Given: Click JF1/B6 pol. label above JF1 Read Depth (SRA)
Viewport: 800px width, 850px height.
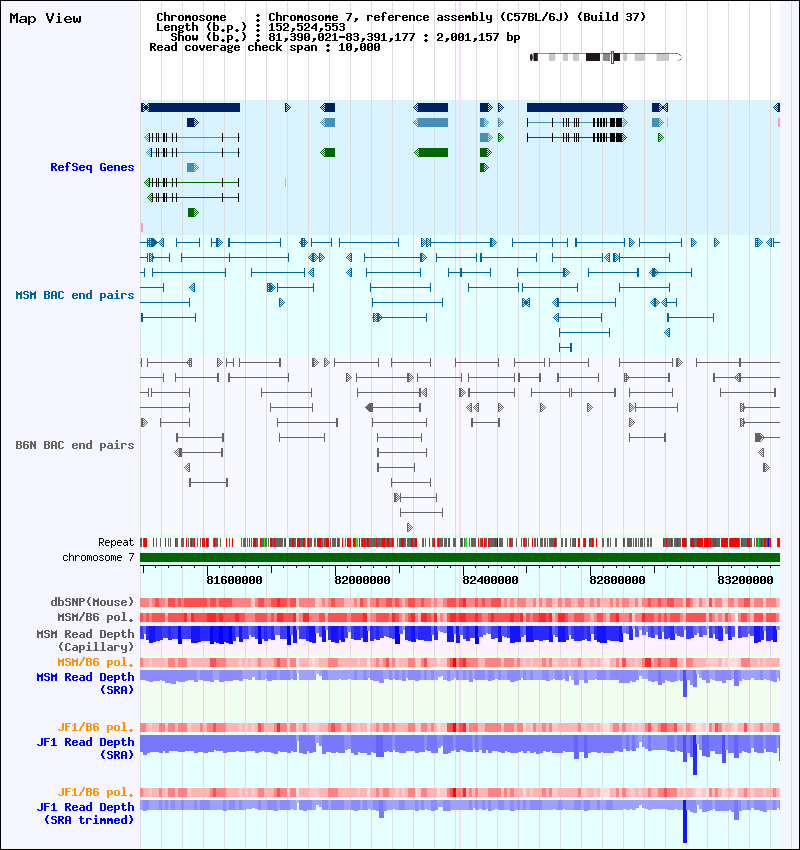Looking at the screenshot, I should click(95, 727).
